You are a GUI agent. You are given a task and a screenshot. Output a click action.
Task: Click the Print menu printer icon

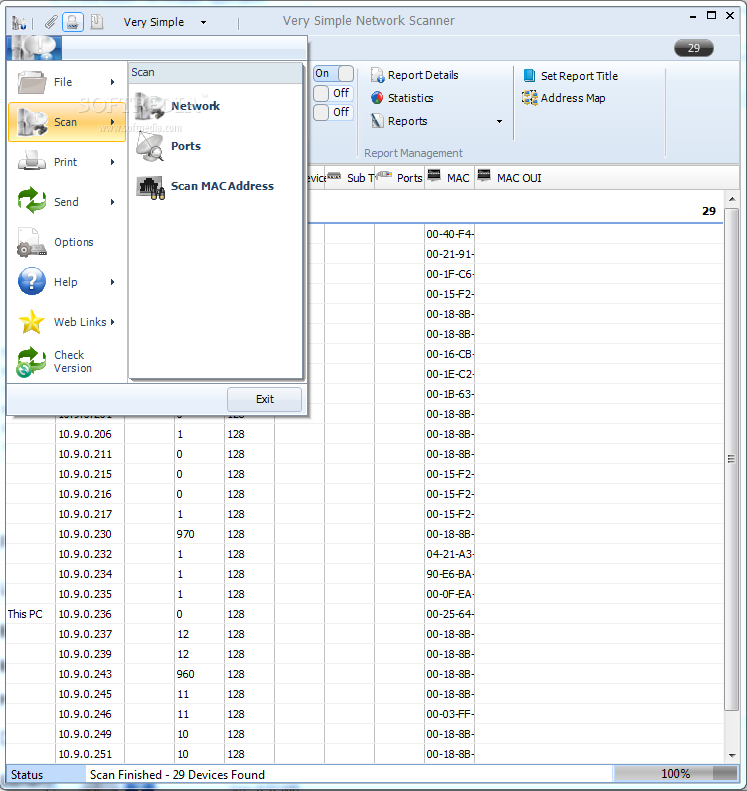[31, 162]
